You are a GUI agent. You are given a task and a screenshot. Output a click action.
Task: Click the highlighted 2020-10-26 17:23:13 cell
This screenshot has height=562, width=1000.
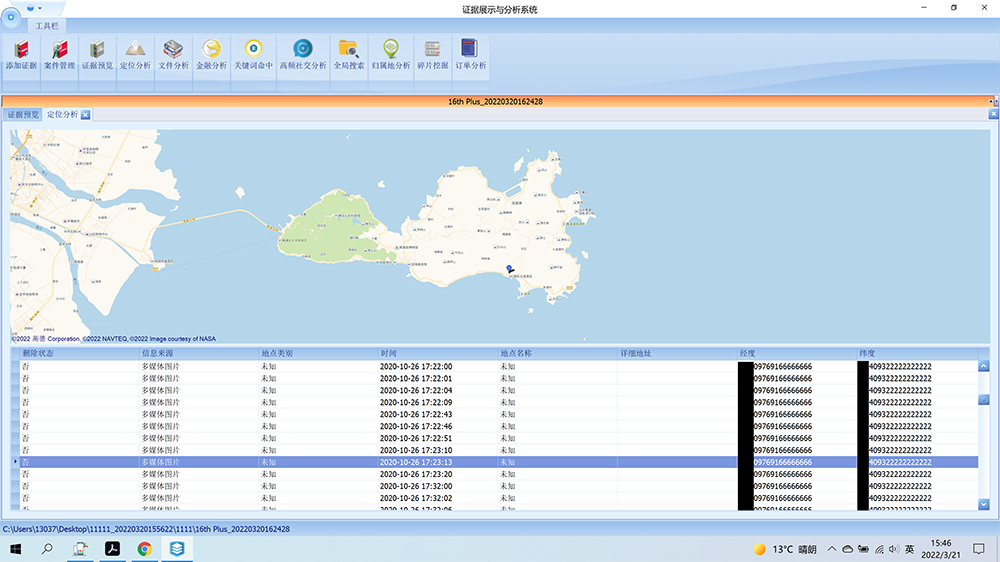438,462
